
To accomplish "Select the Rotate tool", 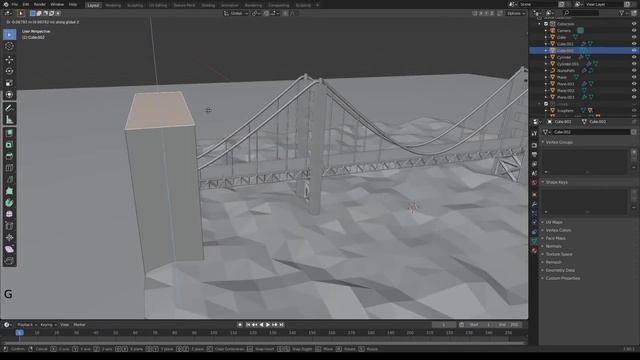I will coord(9,71).
